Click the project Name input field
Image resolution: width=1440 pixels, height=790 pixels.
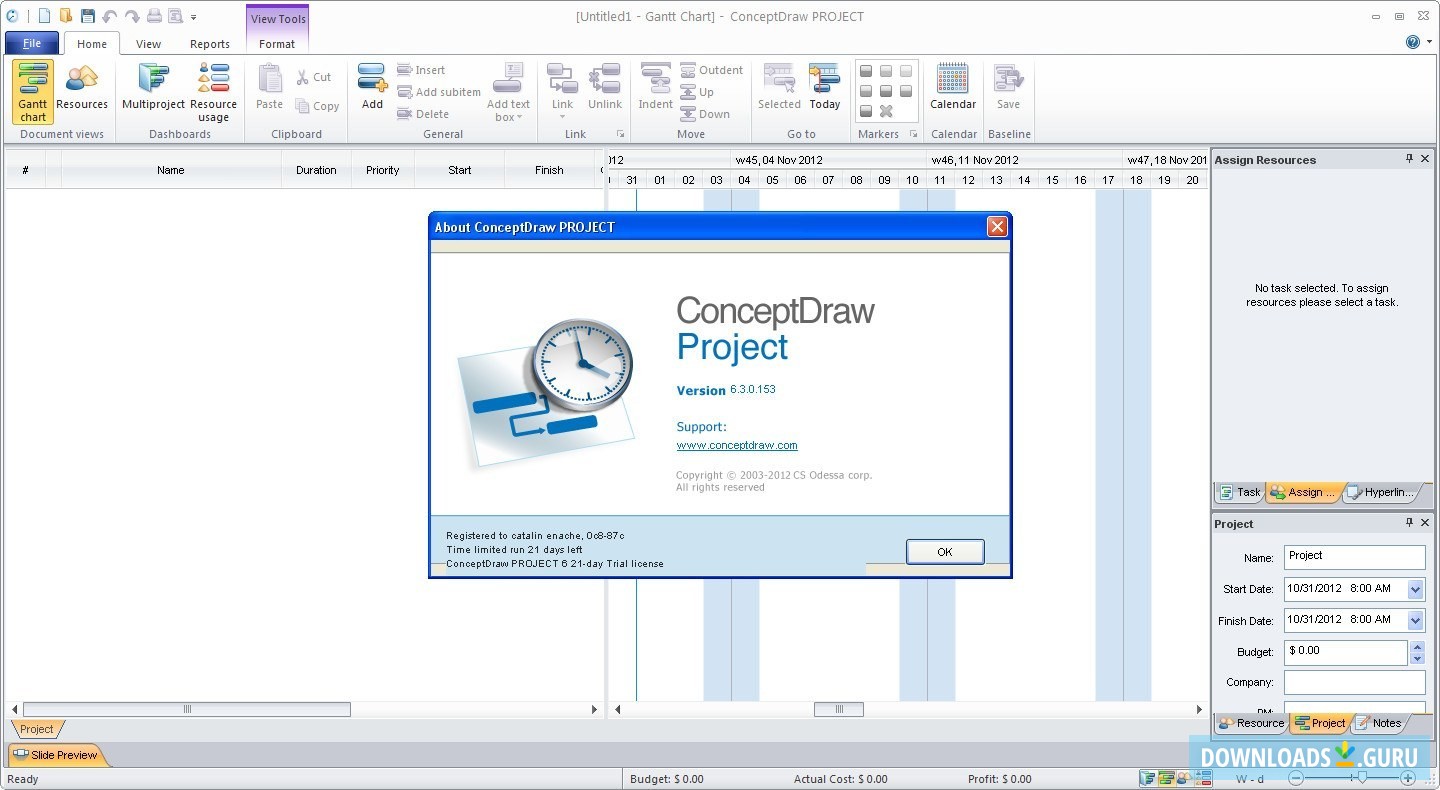pyautogui.click(x=1354, y=557)
